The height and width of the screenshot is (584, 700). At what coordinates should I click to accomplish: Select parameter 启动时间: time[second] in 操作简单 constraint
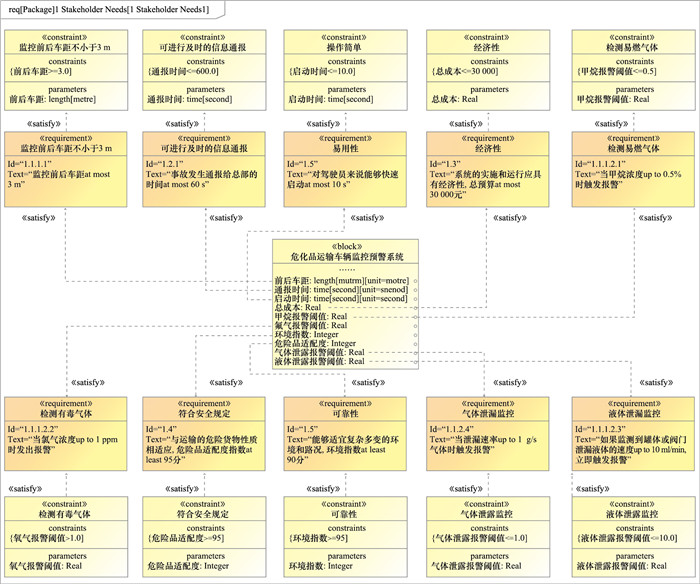tap(331, 99)
